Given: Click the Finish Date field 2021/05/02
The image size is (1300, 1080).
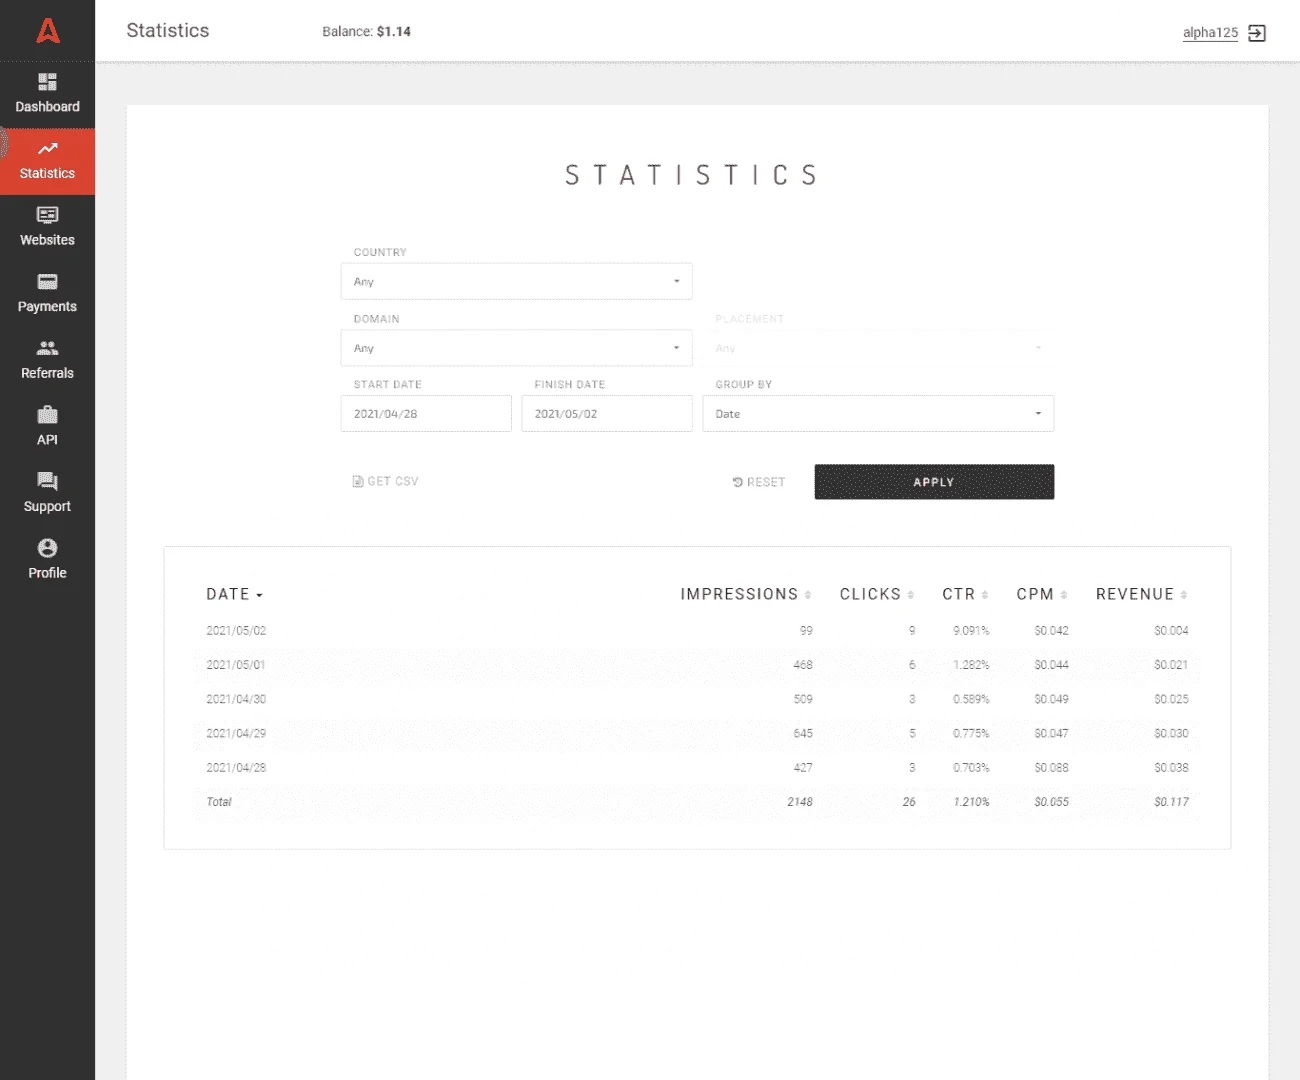Looking at the screenshot, I should pyautogui.click(x=607, y=413).
